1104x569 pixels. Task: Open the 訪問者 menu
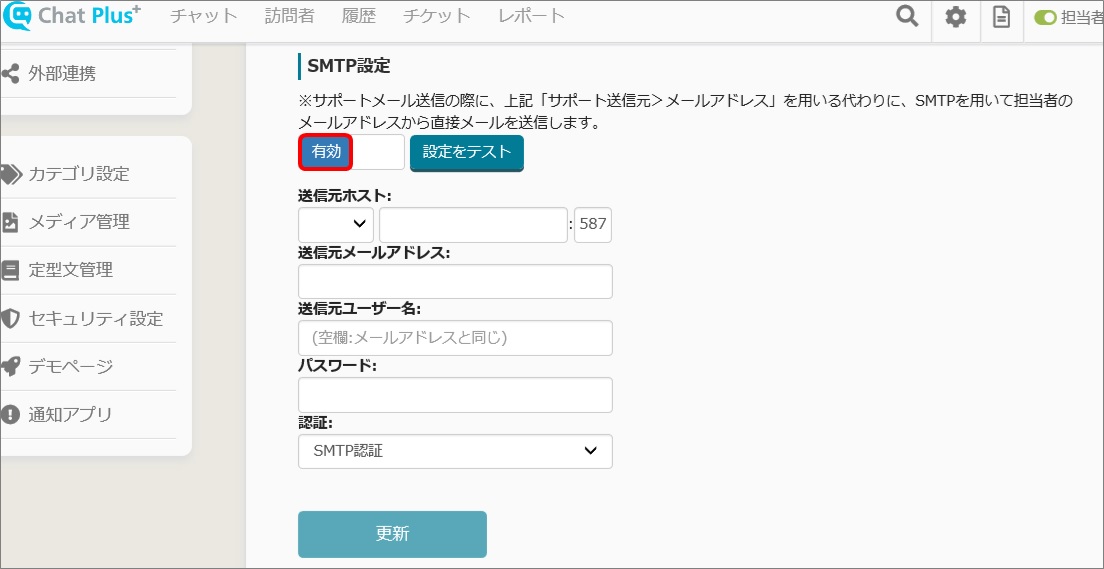pyautogui.click(x=289, y=16)
